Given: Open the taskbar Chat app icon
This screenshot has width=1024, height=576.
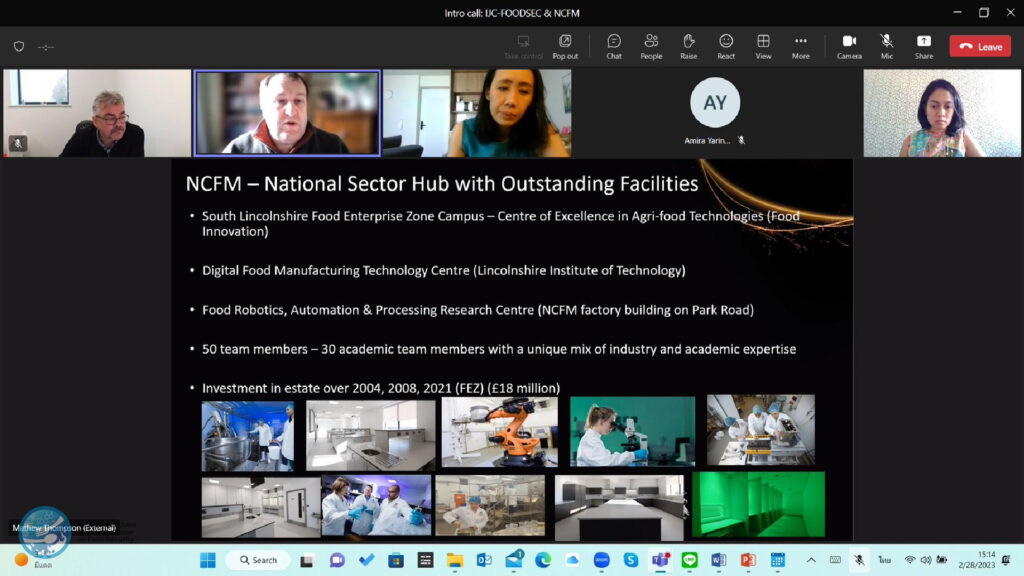Looking at the screenshot, I should pos(337,560).
